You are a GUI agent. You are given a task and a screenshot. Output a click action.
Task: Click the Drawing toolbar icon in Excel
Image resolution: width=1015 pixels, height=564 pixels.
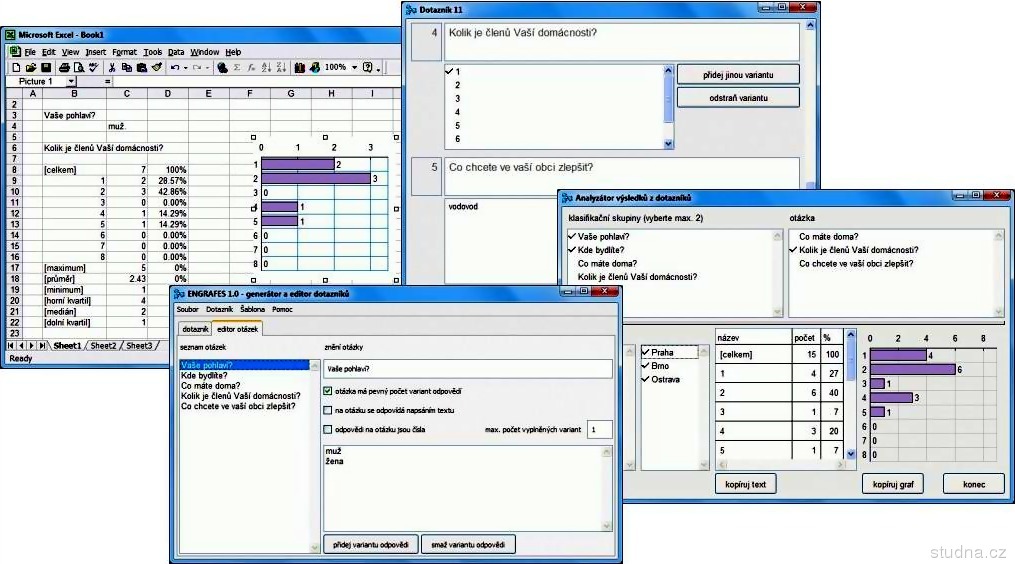click(x=315, y=67)
